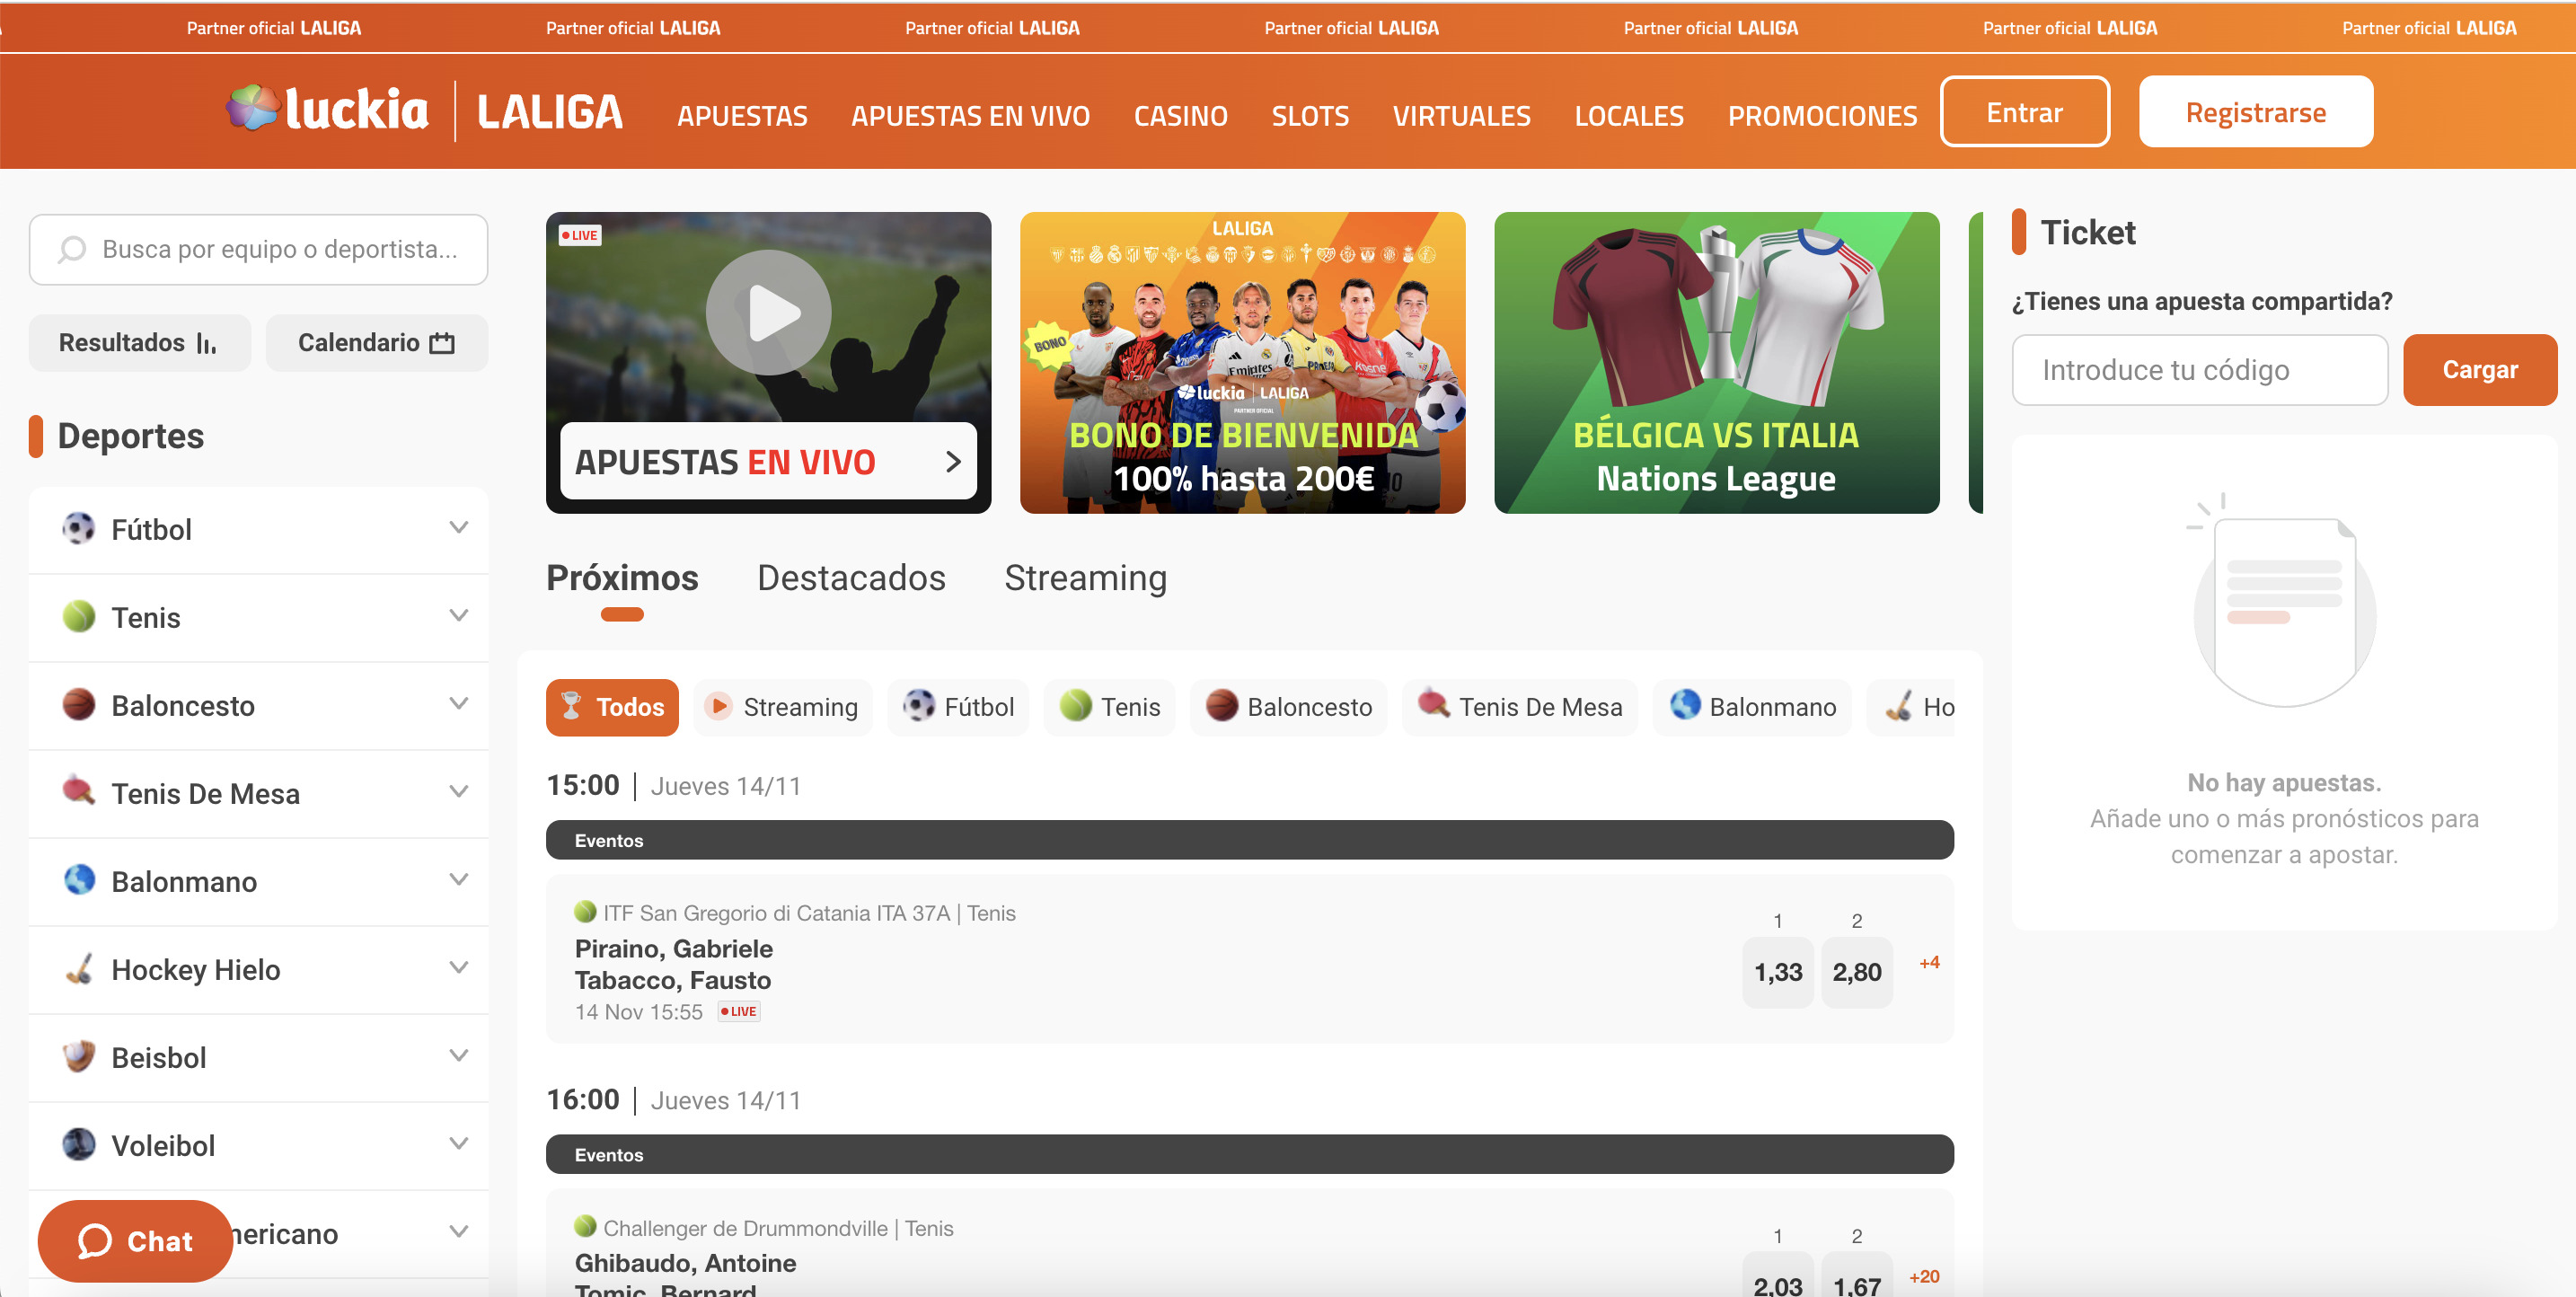Switch to the Destacados tab
The height and width of the screenshot is (1297, 2576).
(851, 578)
